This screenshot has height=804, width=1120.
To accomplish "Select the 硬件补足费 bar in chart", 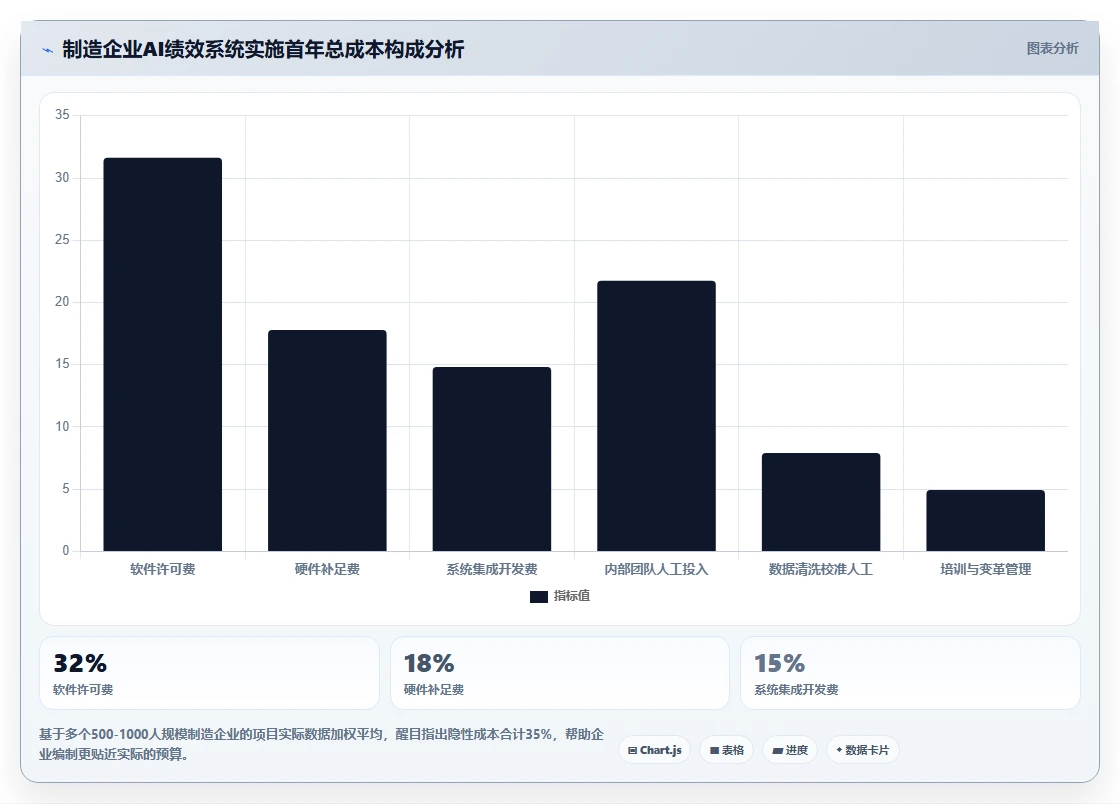I will pyautogui.click(x=327, y=441).
